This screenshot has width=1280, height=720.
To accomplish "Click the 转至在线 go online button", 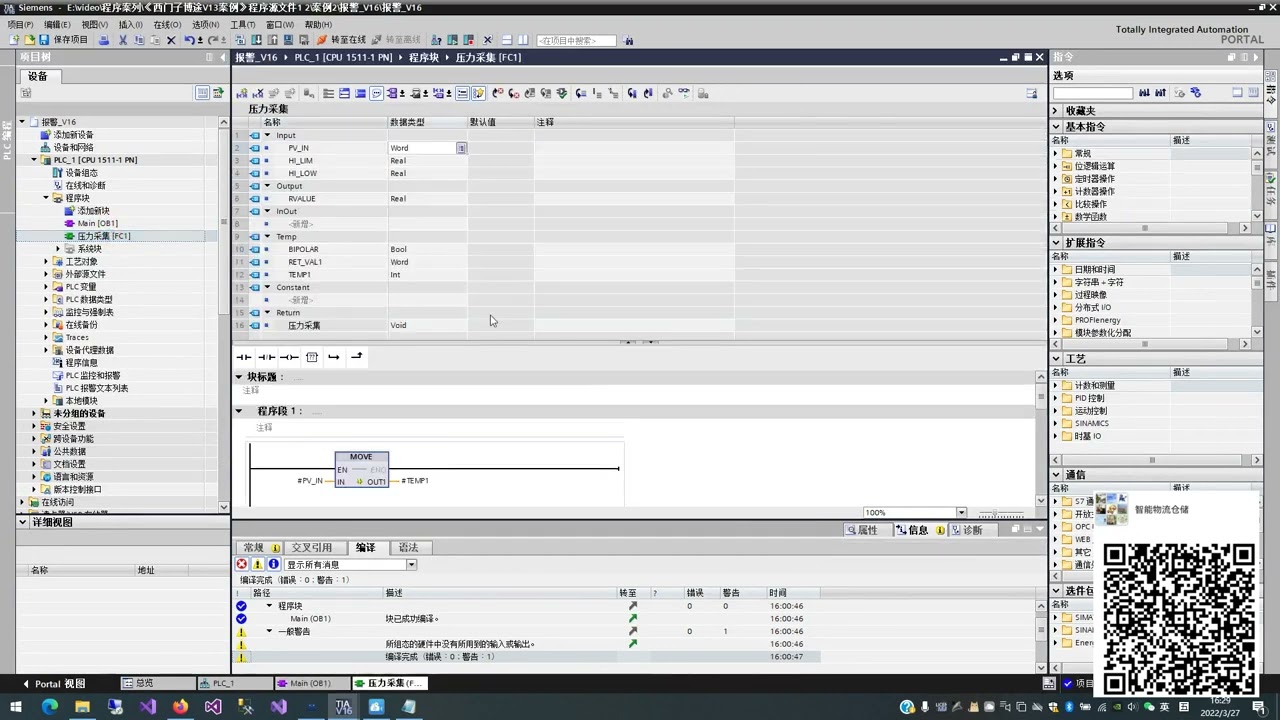I will (341, 40).
